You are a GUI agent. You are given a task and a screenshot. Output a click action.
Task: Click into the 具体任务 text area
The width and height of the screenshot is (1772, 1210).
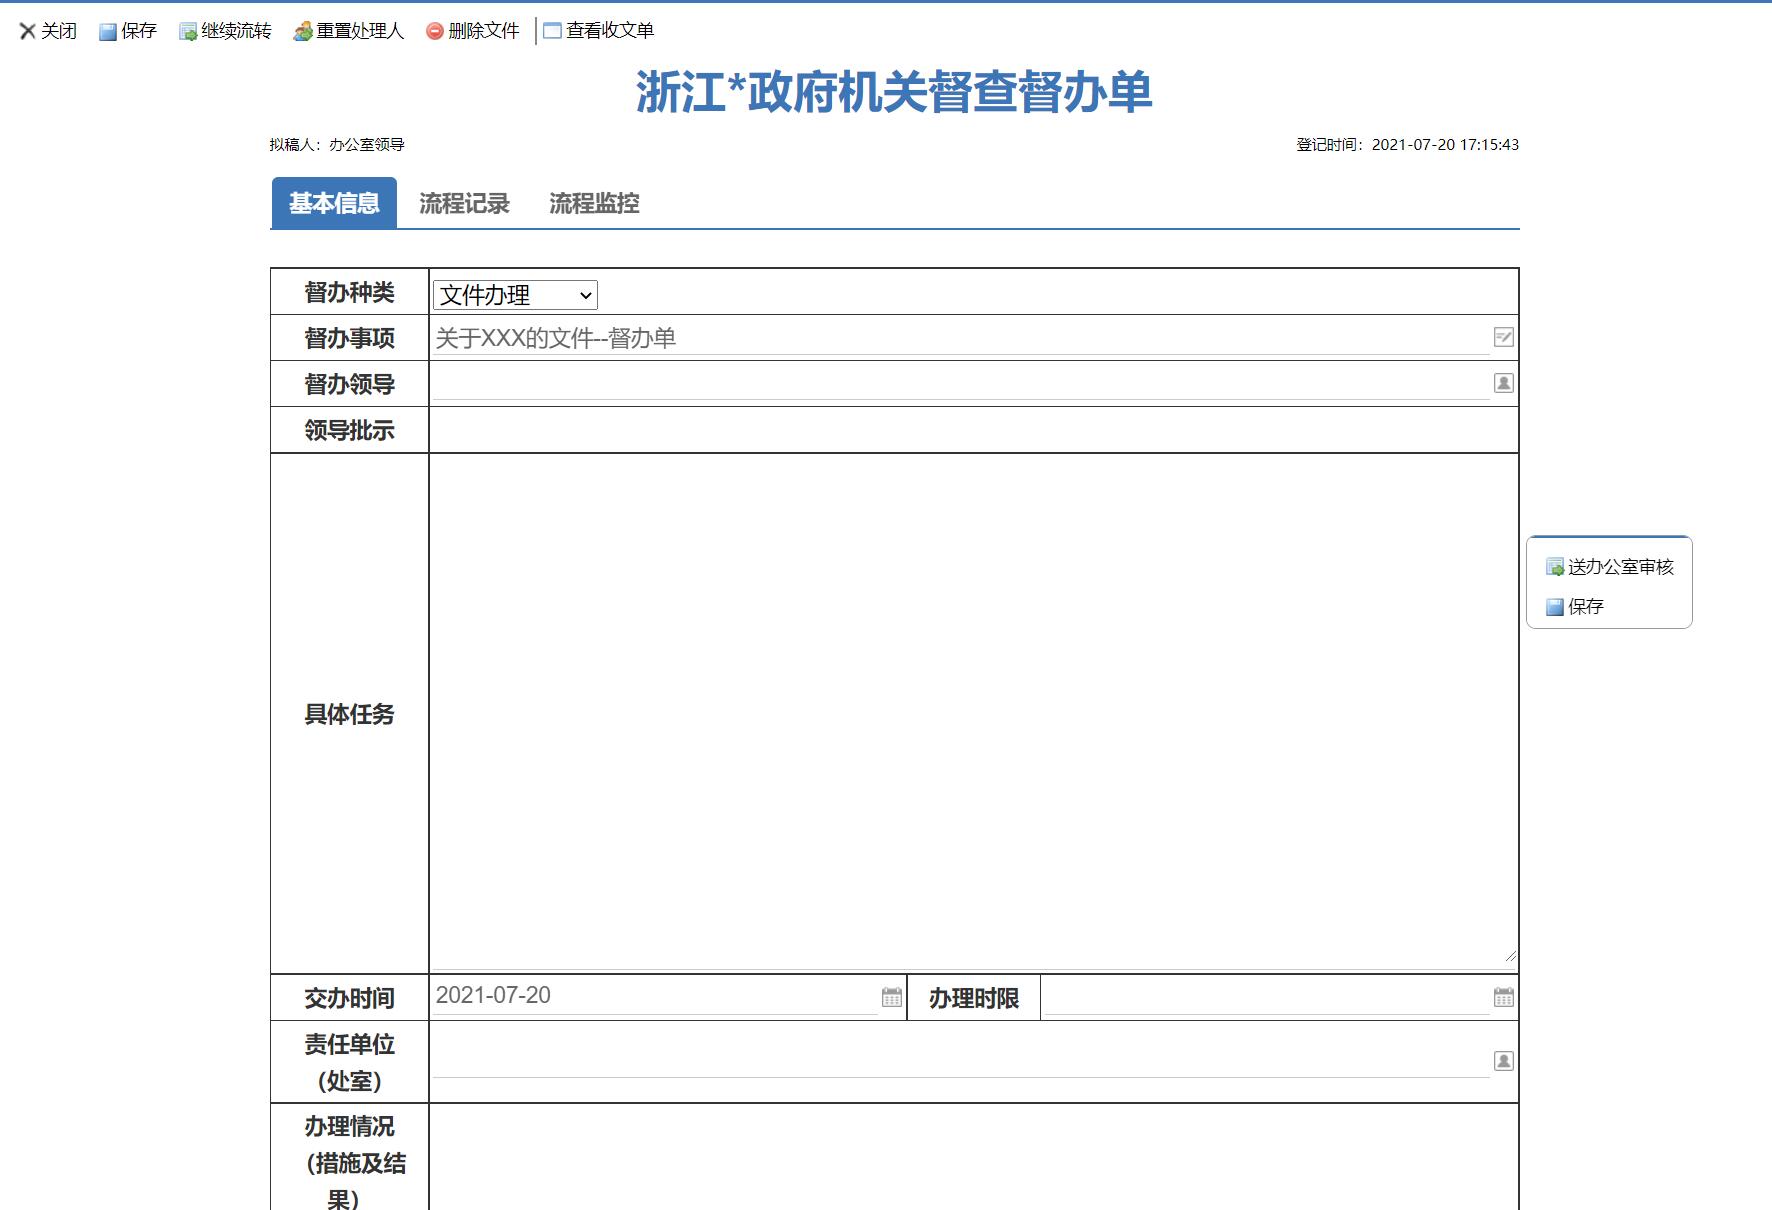[x=972, y=712]
